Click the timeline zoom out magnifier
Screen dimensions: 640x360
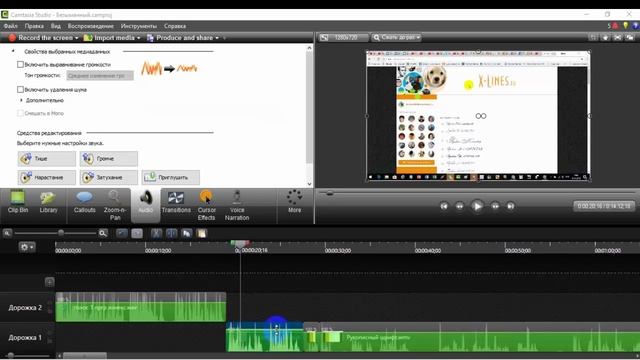click(7, 233)
